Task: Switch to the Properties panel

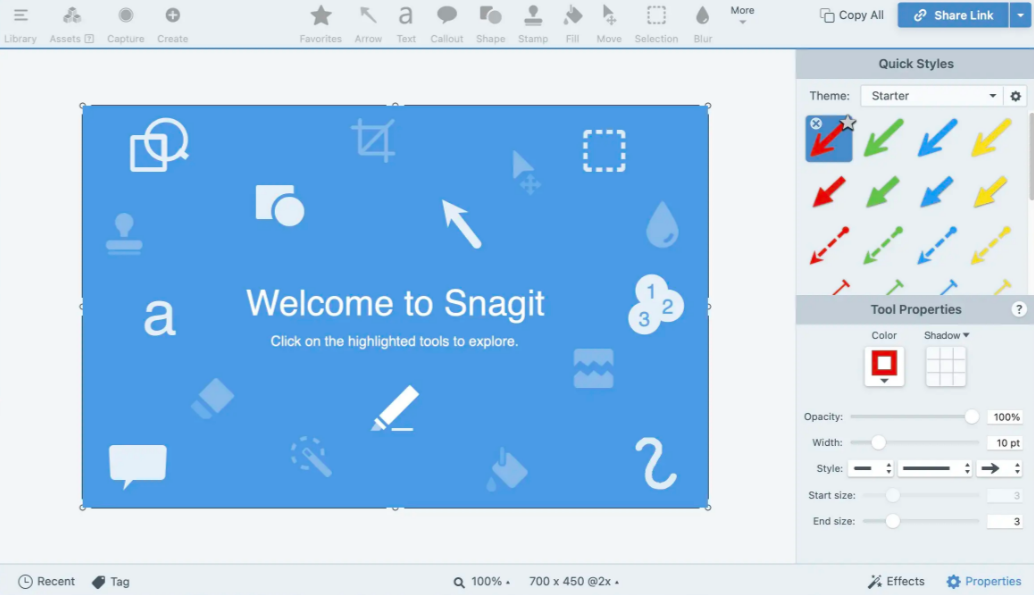Action: tap(983, 581)
